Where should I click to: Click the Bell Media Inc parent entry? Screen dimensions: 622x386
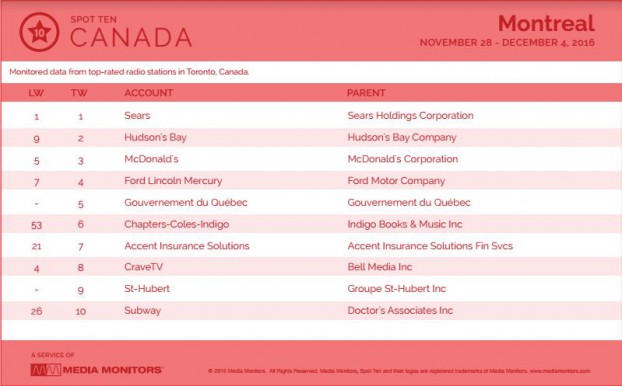pyautogui.click(x=380, y=267)
